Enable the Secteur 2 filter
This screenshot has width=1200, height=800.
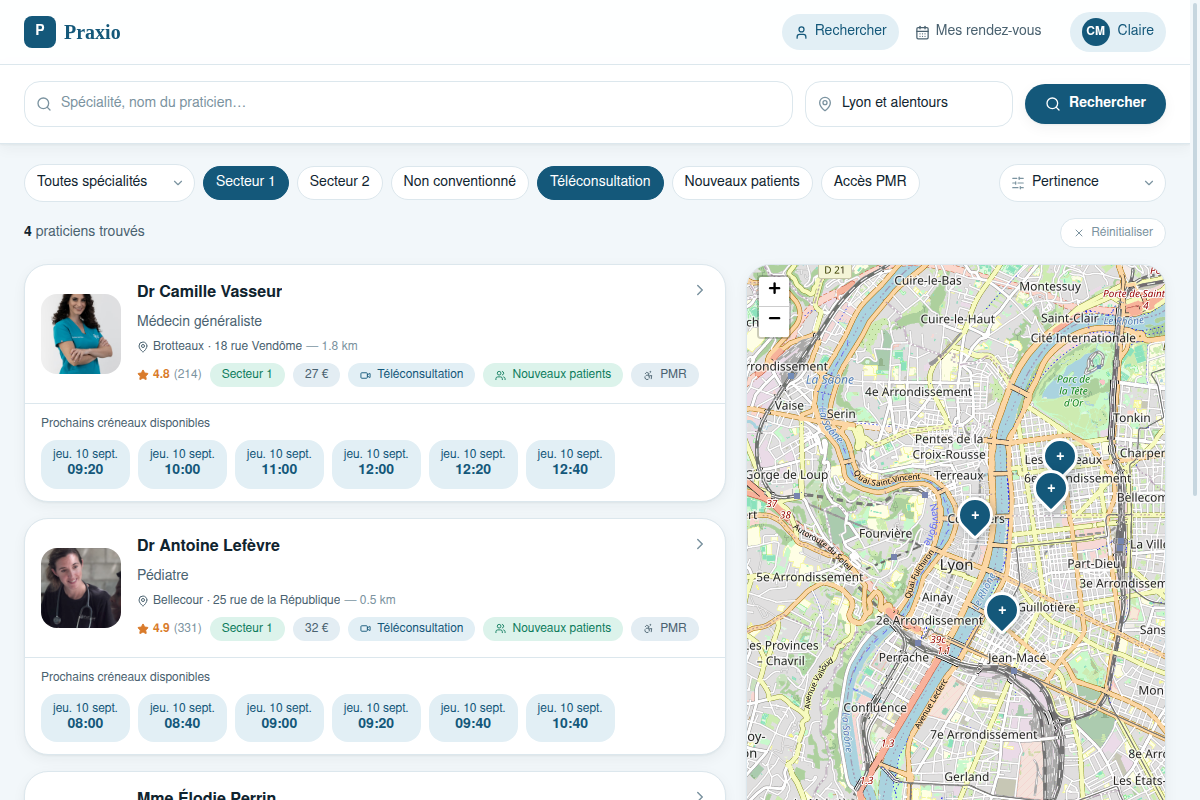click(339, 182)
